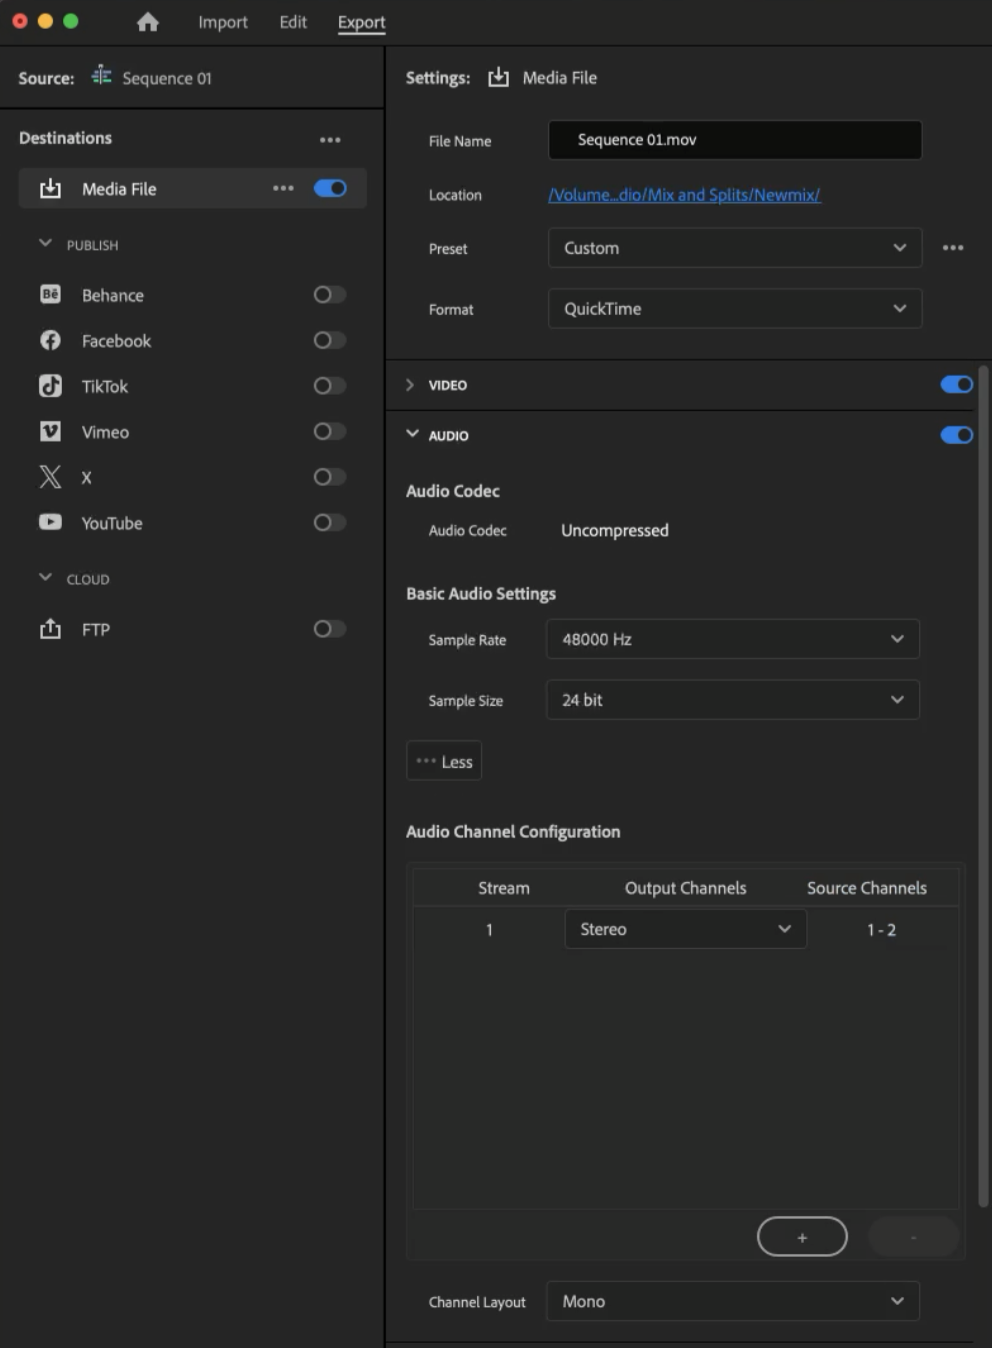Screen dimensions: 992x1348
Task: Open the Channel Layout dropdown
Action: tap(733, 1301)
